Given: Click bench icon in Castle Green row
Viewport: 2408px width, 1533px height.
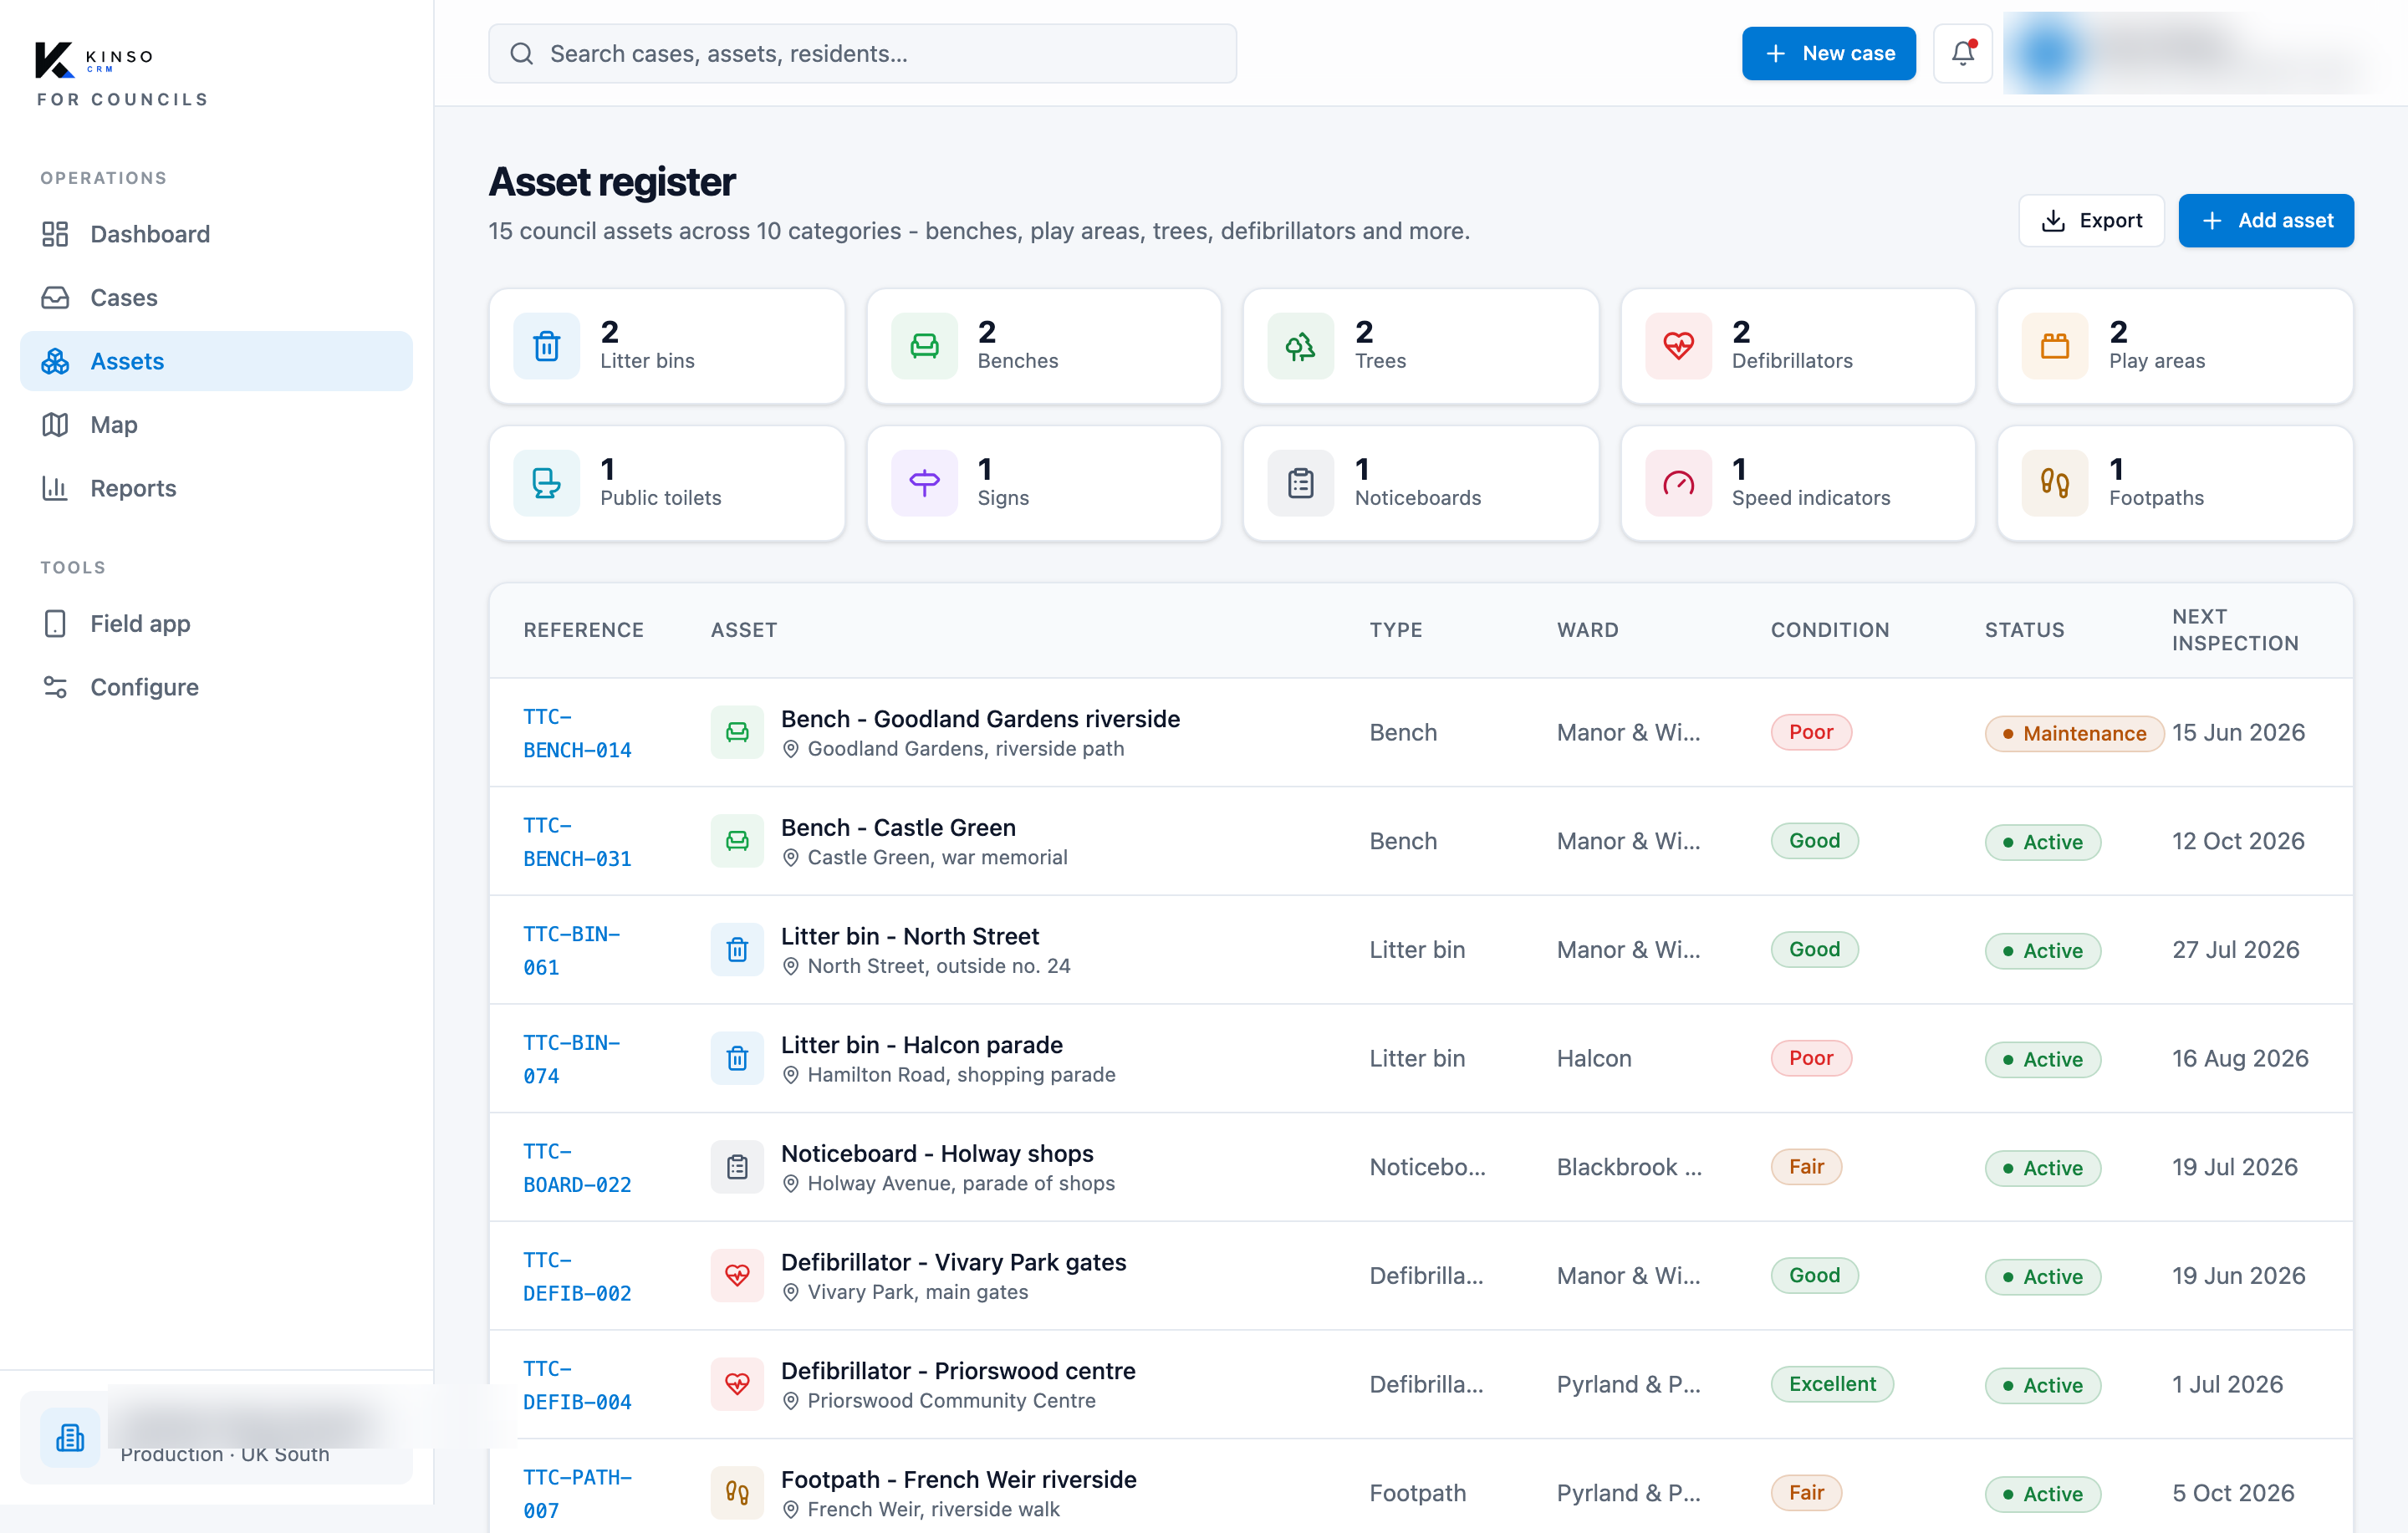Looking at the screenshot, I should pyautogui.click(x=737, y=841).
